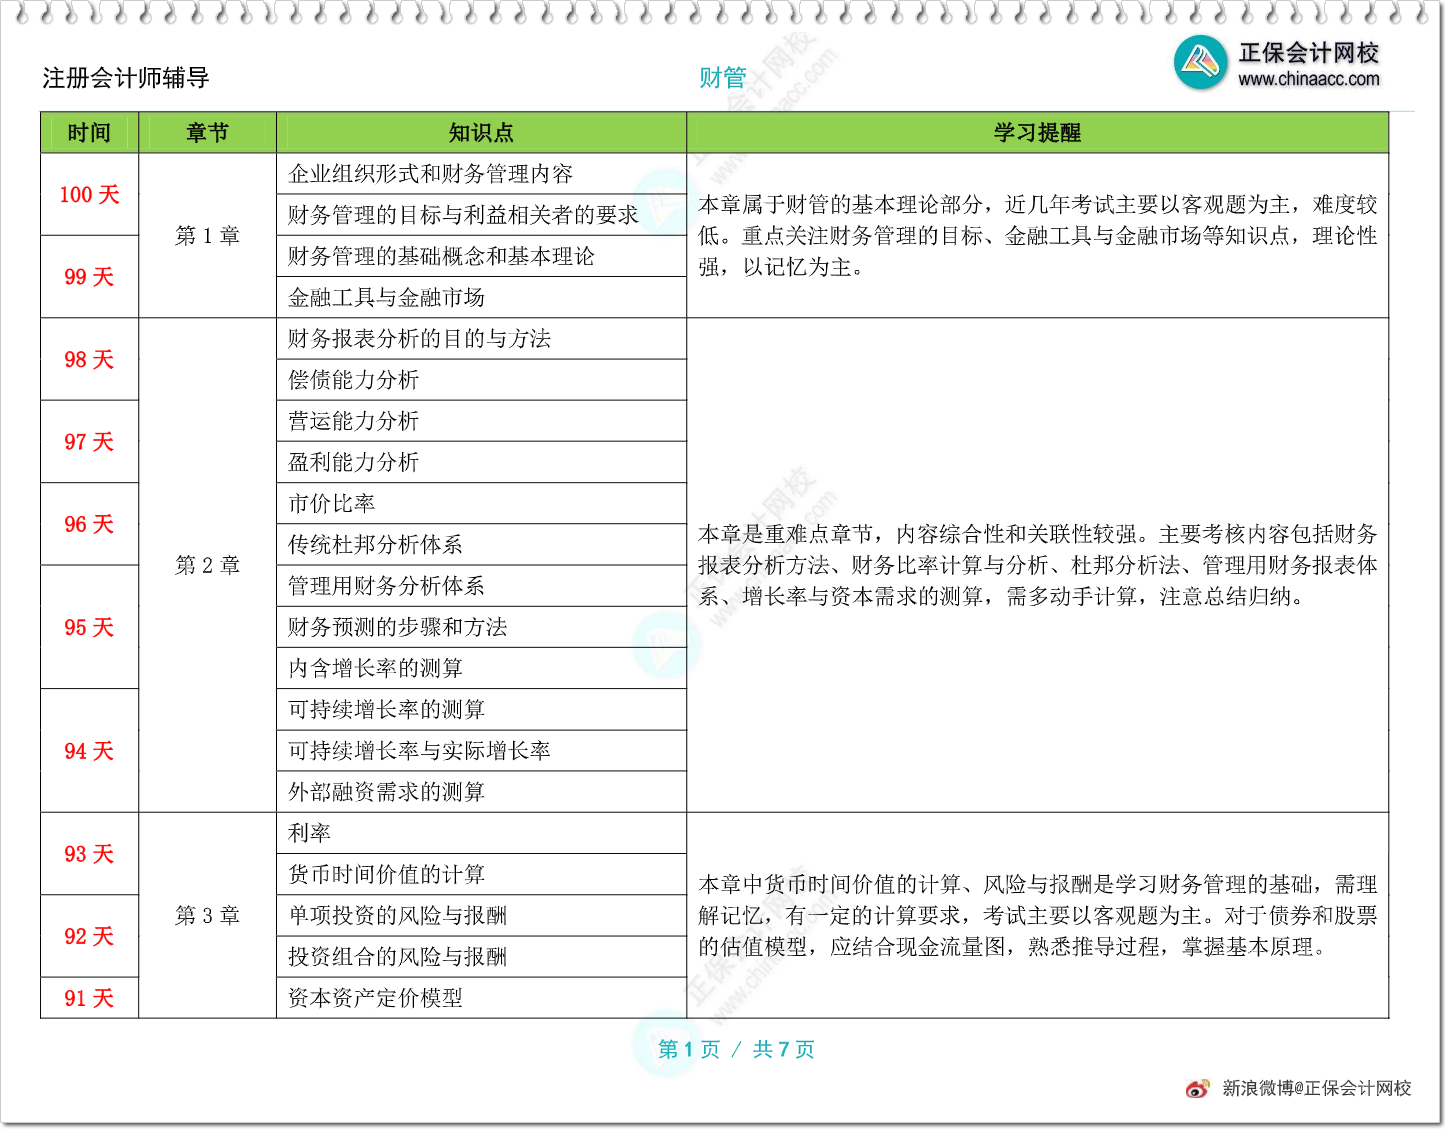Click the 注册会计师辅导 heading
Image resolution: width=1445 pixels, height=1129 pixels.
(x=126, y=78)
